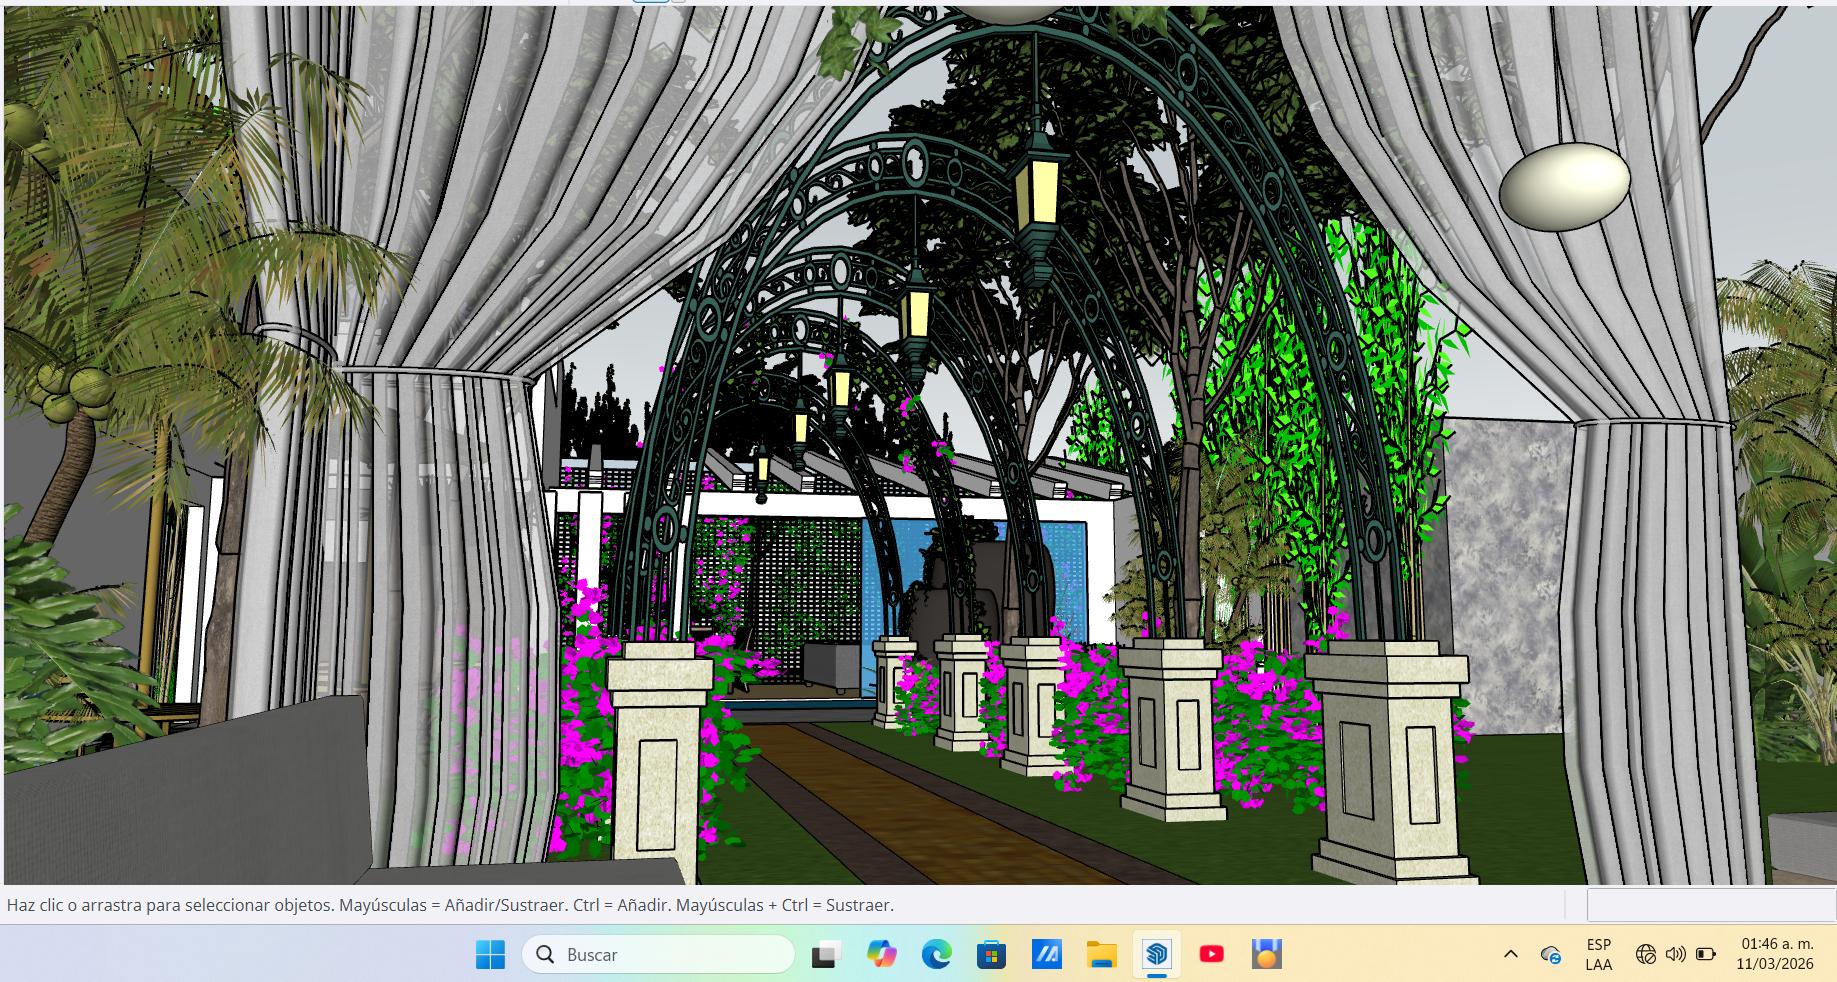Open File Explorer from the taskbar

1101,955
